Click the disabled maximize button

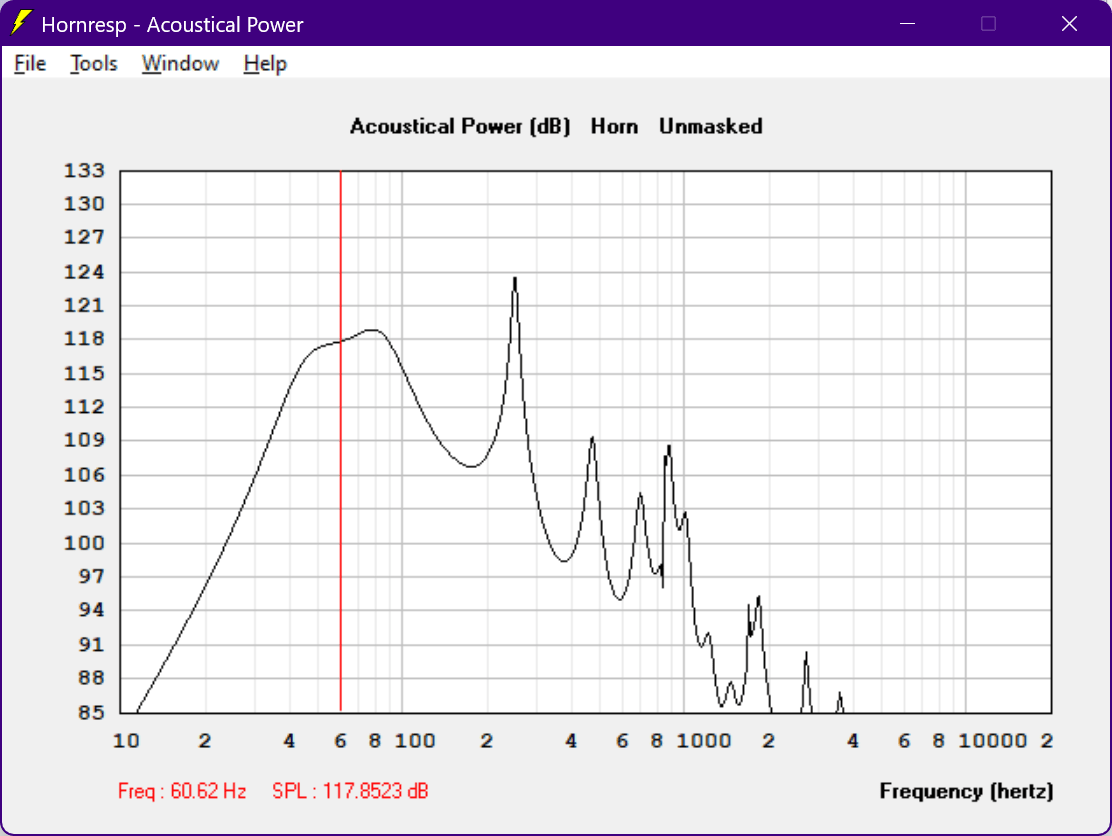coord(988,23)
